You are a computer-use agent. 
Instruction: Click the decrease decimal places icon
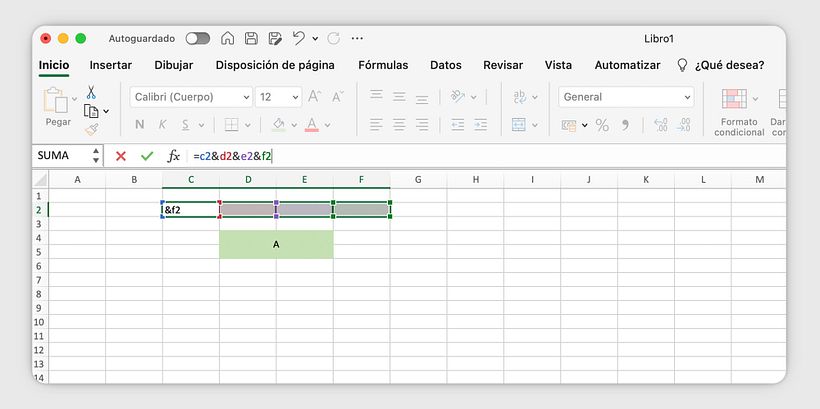[x=684, y=124]
